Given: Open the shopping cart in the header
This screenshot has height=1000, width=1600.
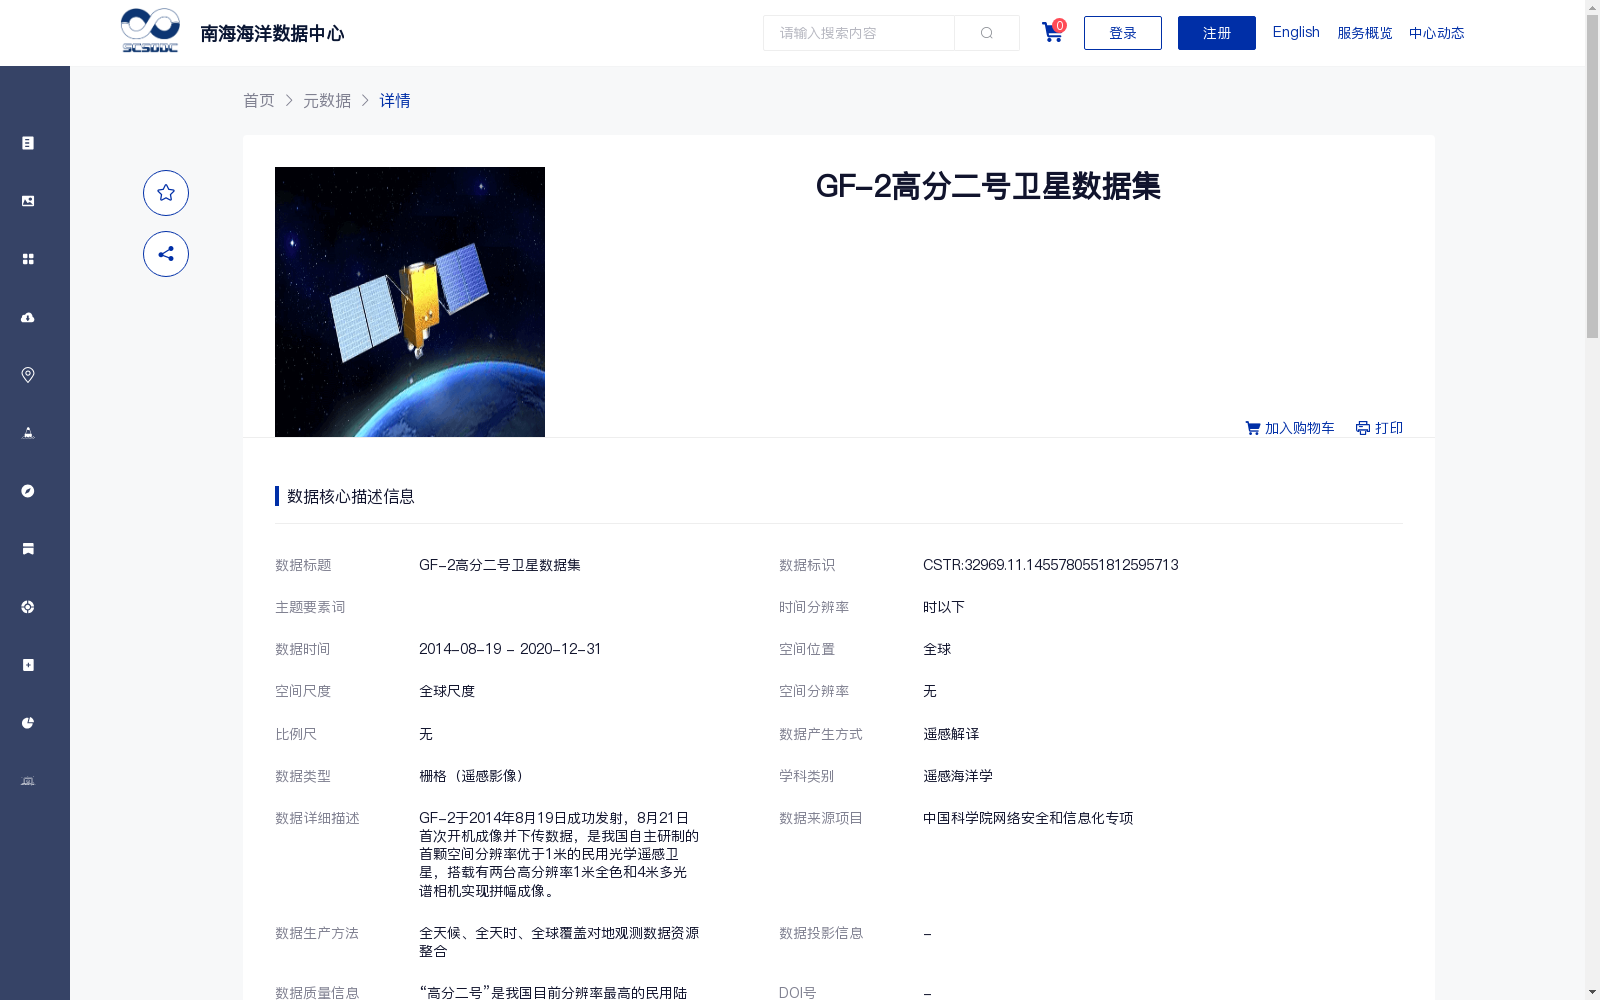Looking at the screenshot, I should click(x=1053, y=32).
